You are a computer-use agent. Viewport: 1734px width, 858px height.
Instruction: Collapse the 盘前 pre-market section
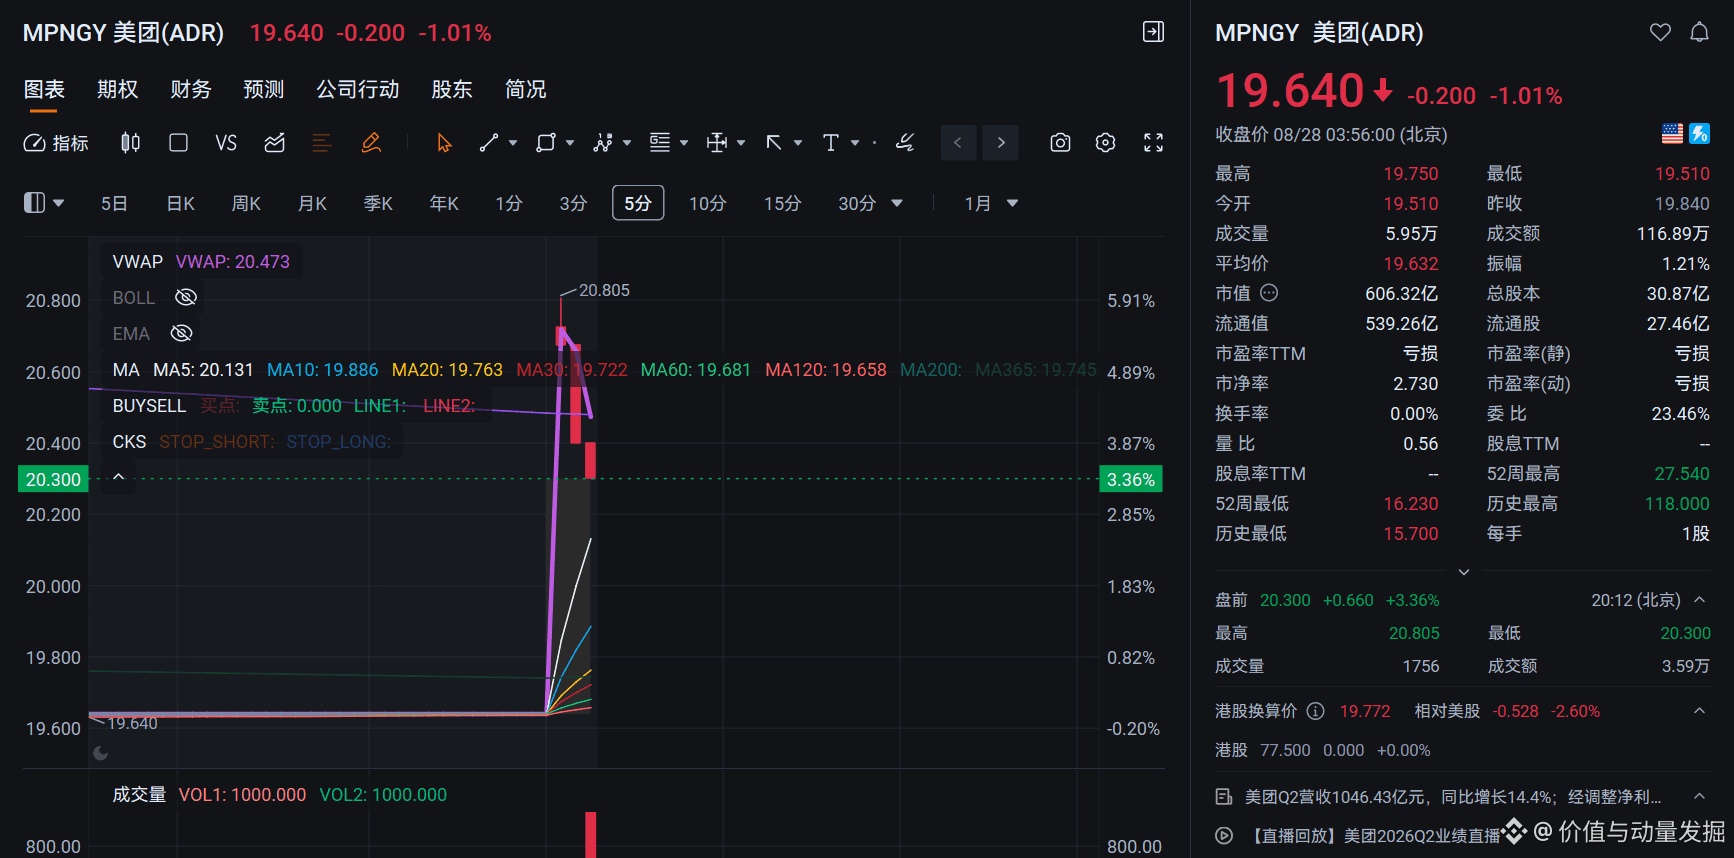(x=1699, y=600)
